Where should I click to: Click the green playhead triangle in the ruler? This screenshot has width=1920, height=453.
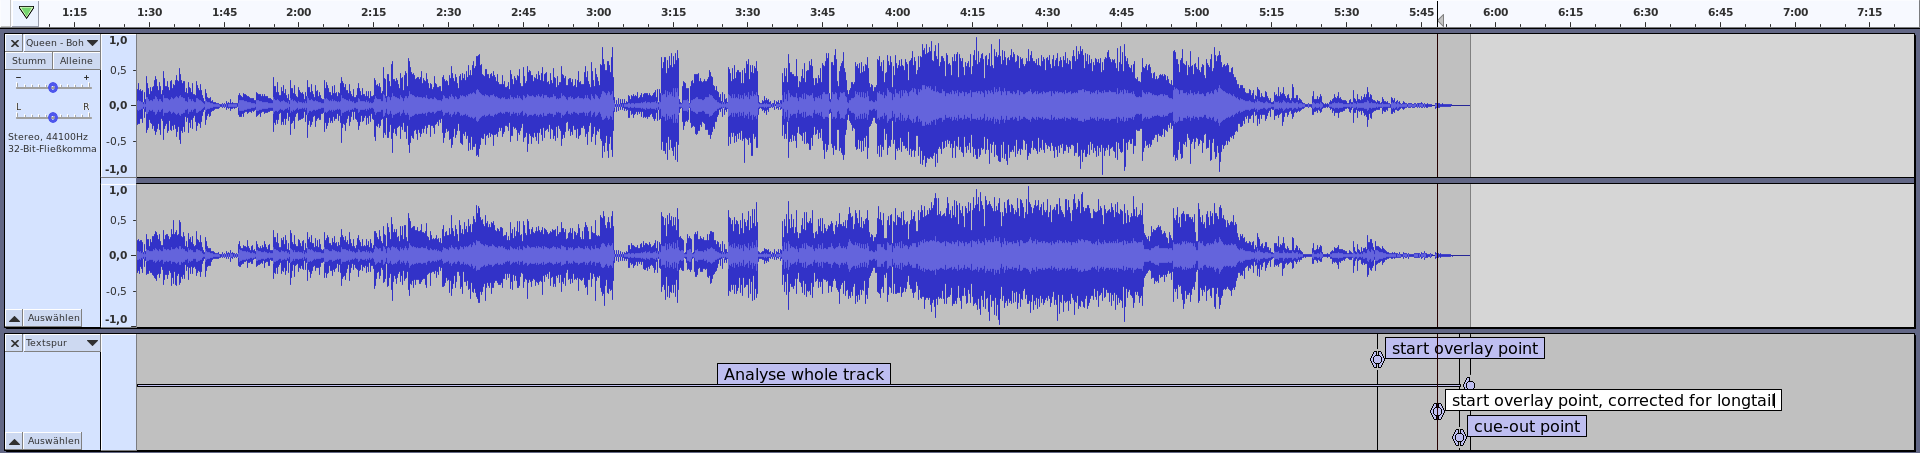coord(26,12)
